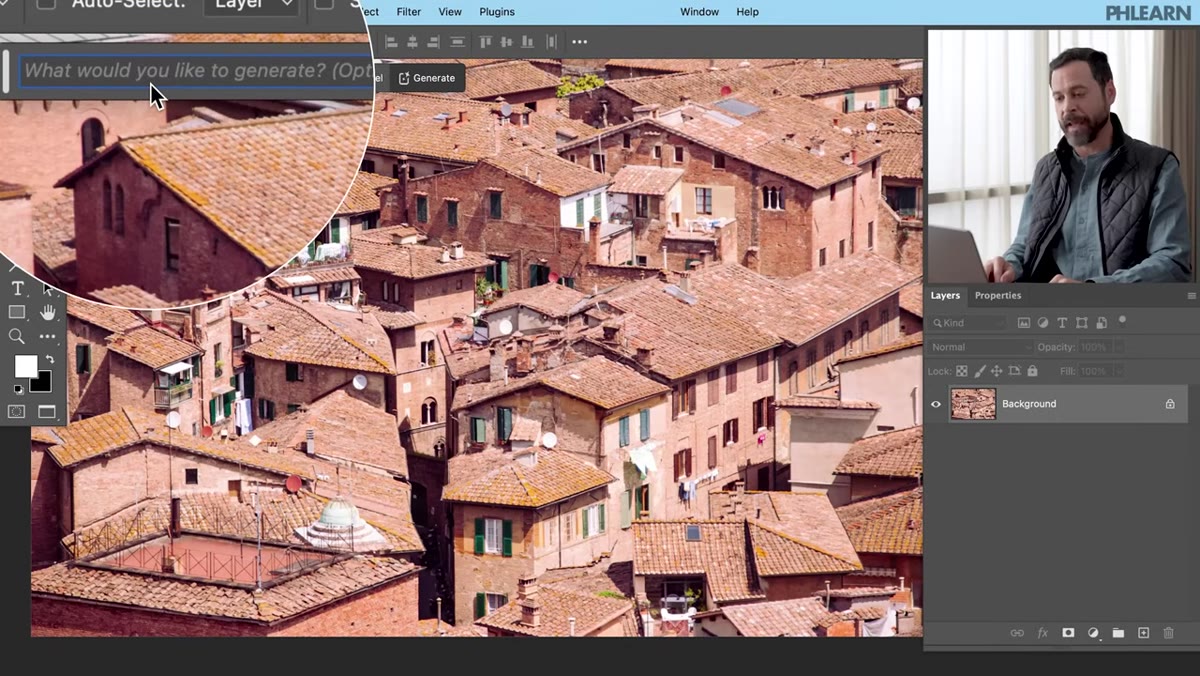Toggle pixel layer filter icon
The image size is (1200, 676).
1024,323
